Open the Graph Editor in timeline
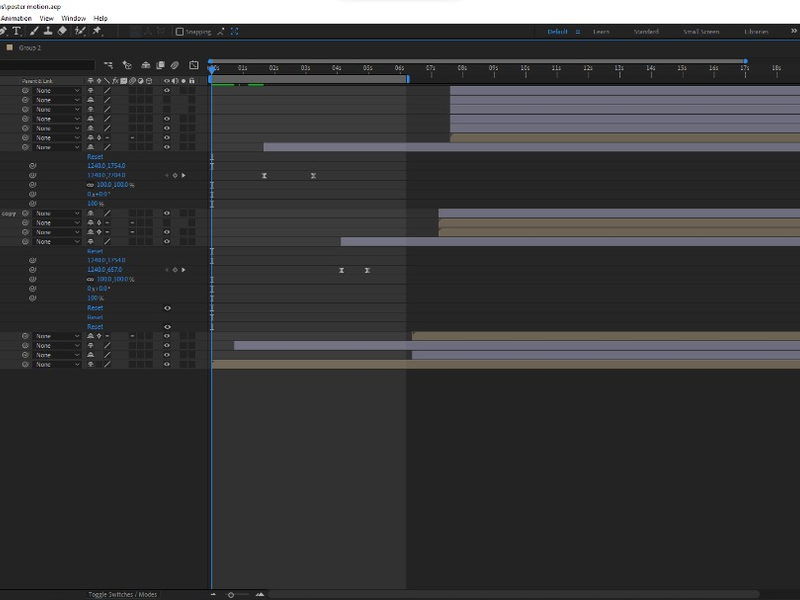800x600 pixels. [194, 65]
